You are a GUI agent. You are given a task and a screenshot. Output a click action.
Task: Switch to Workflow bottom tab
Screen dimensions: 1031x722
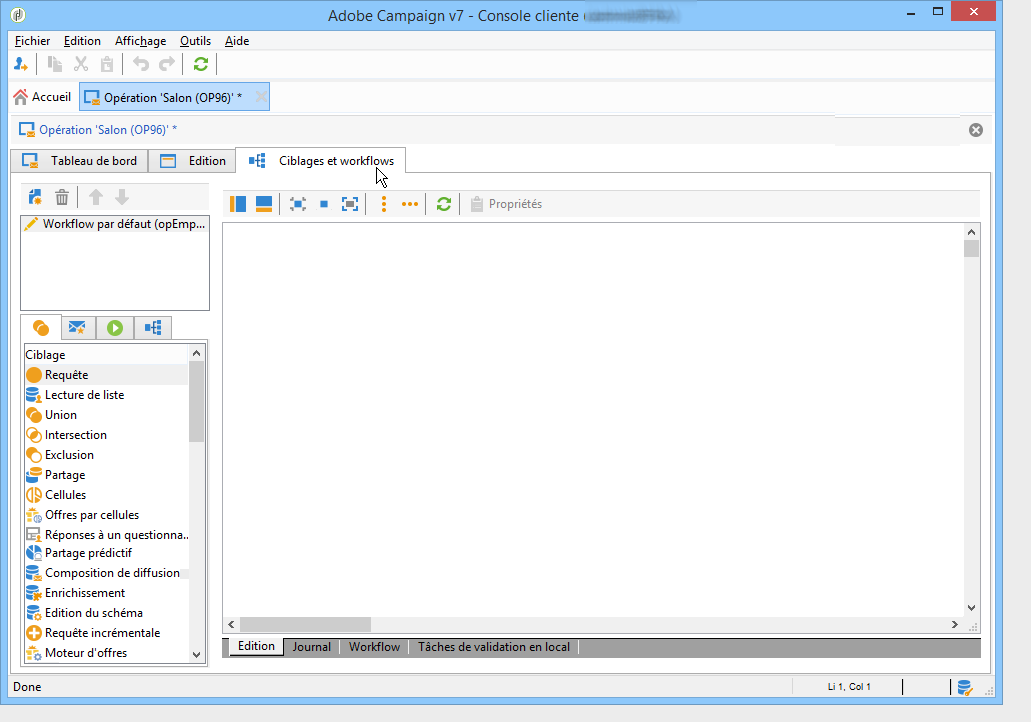coord(374,647)
